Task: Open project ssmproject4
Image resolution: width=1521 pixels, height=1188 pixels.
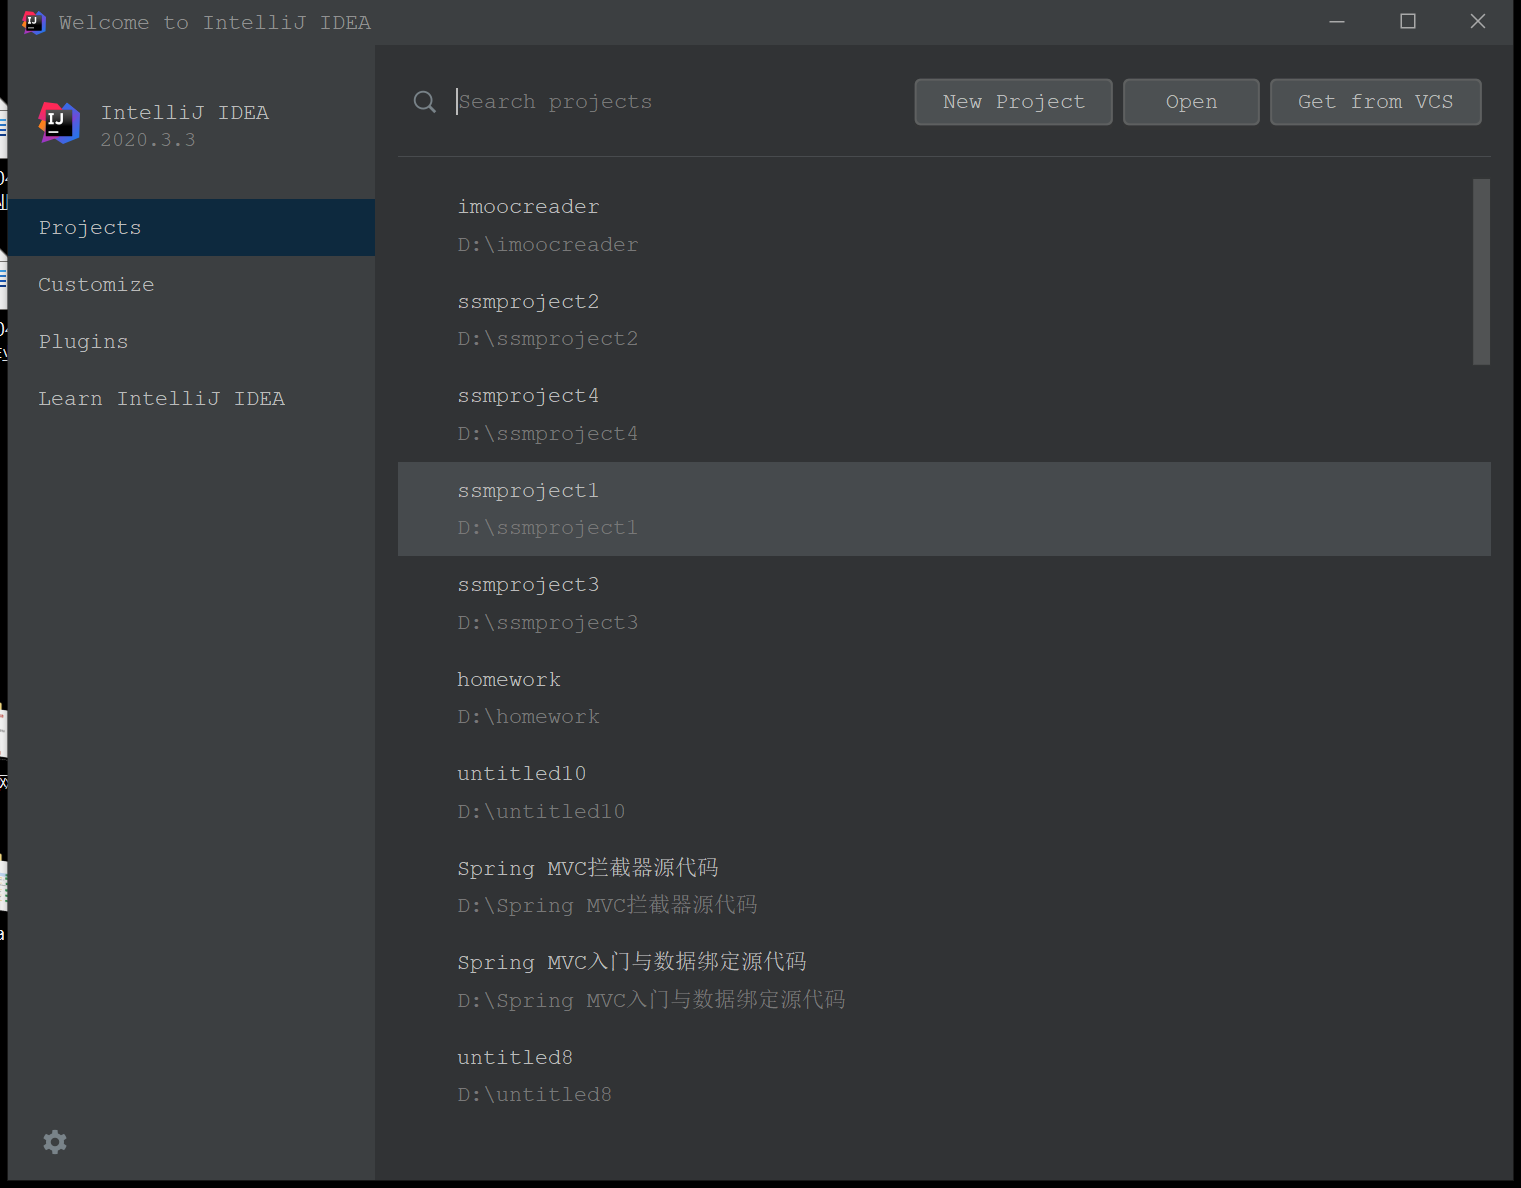Action: click(944, 414)
